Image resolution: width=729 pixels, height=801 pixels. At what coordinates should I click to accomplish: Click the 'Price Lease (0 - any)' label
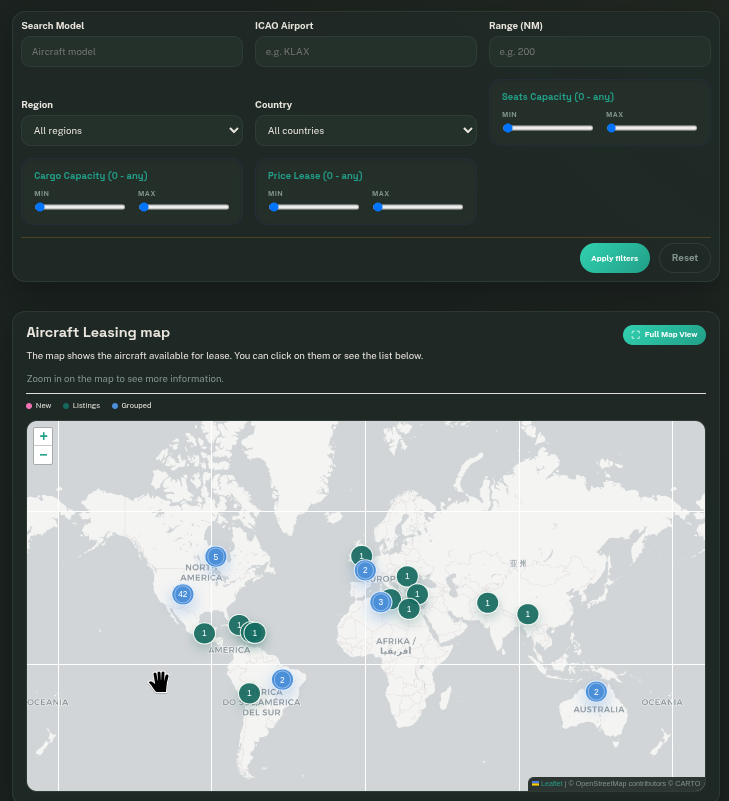tap(315, 176)
